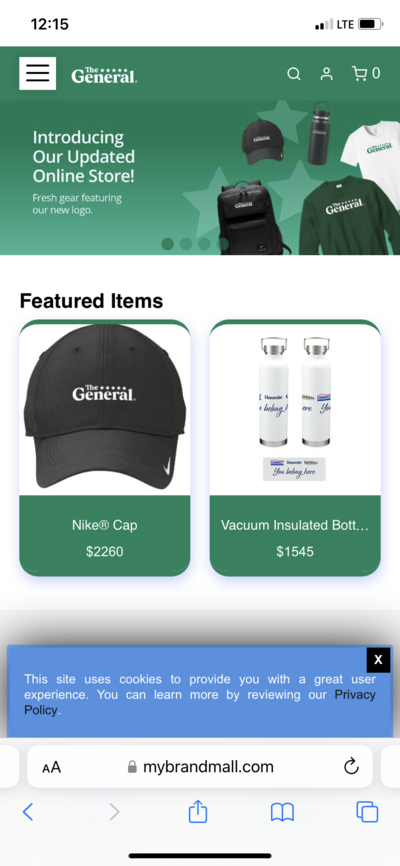Select the second carousel dot
The height and width of the screenshot is (866, 400).
tap(186, 244)
